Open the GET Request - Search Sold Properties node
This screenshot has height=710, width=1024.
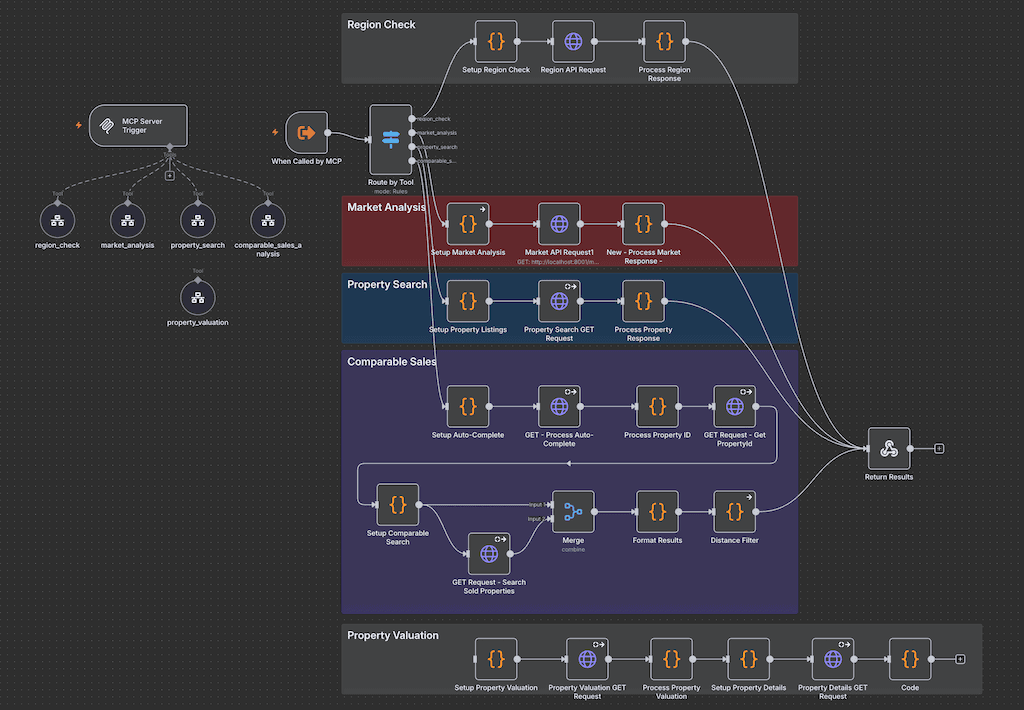pos(489,553)
